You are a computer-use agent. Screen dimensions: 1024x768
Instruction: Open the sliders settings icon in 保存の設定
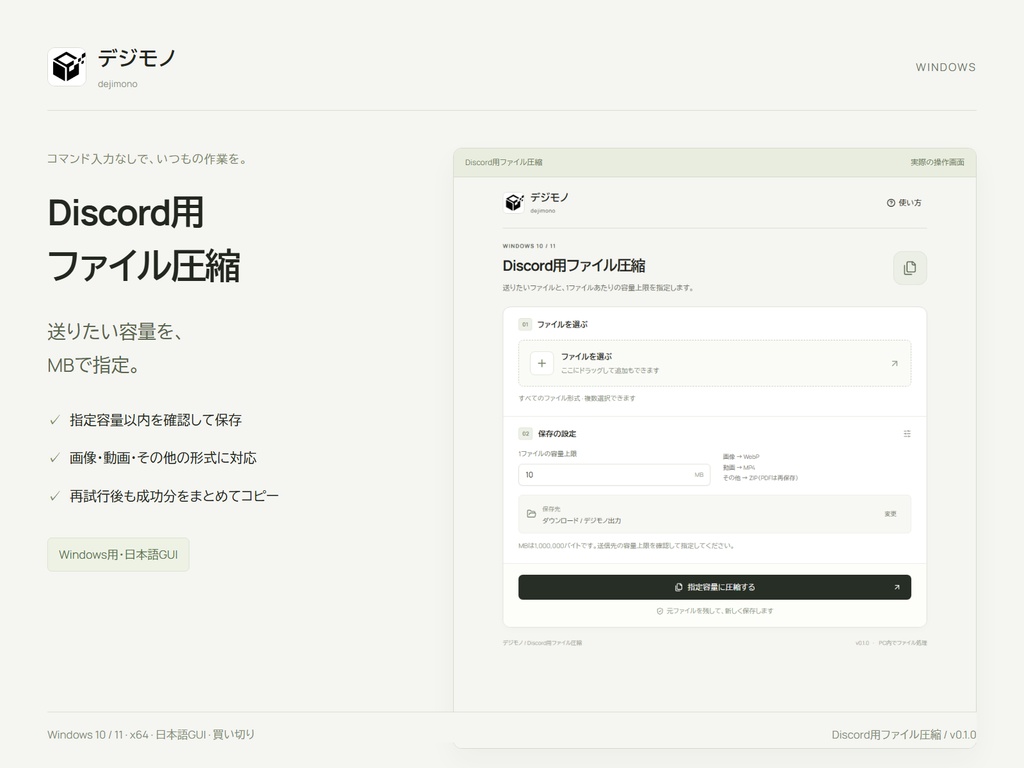coord(907,434)
